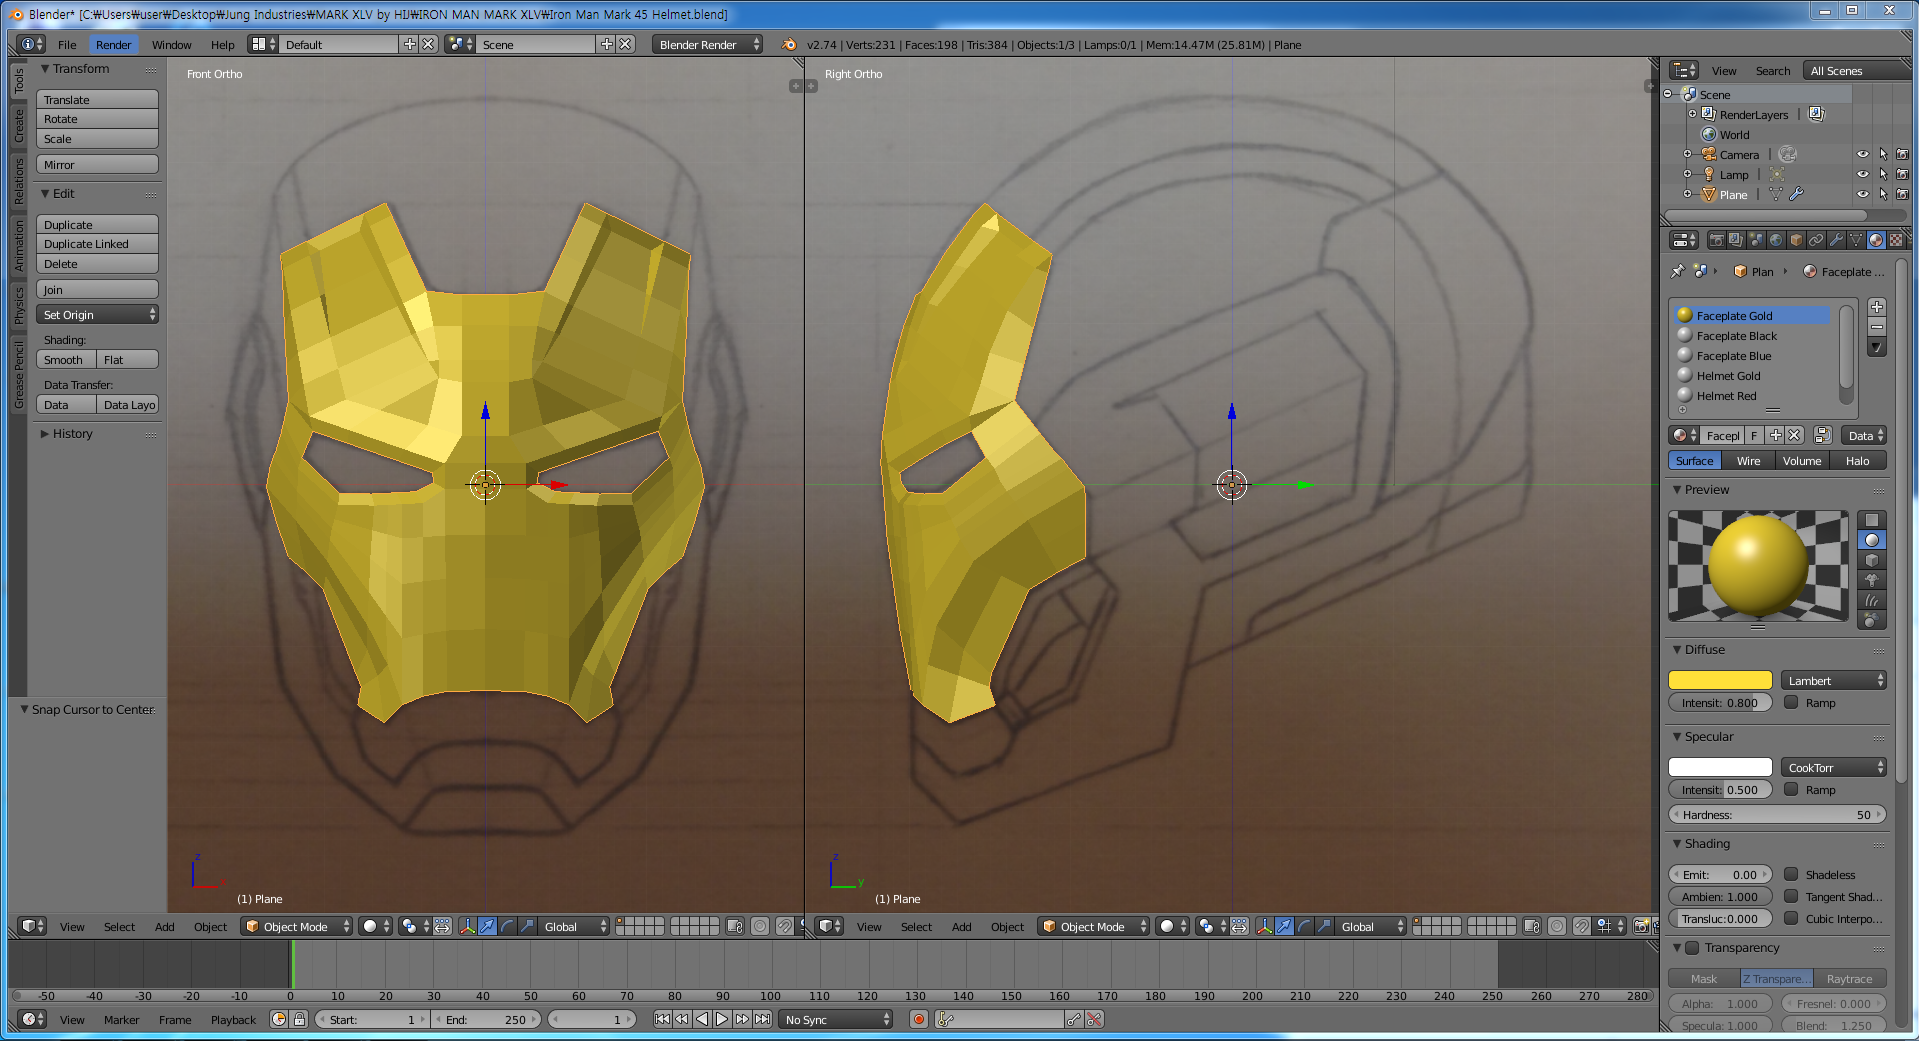Remove material slot with minus button
Viewport: 1919px width, 1041px height.
pyautogui.click(x=1877, y=327)
